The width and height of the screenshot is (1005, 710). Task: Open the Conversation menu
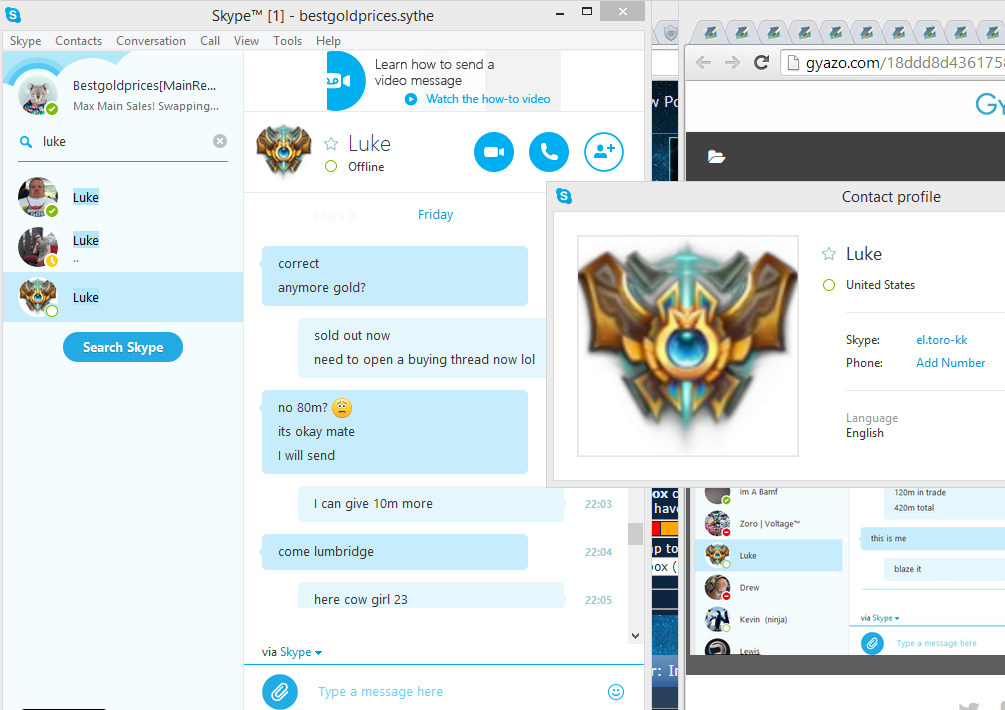click(x=151, y=40)
